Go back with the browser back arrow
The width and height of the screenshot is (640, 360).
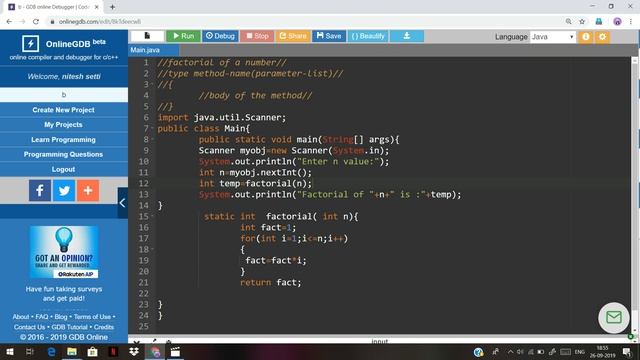[x=9, y=22]
